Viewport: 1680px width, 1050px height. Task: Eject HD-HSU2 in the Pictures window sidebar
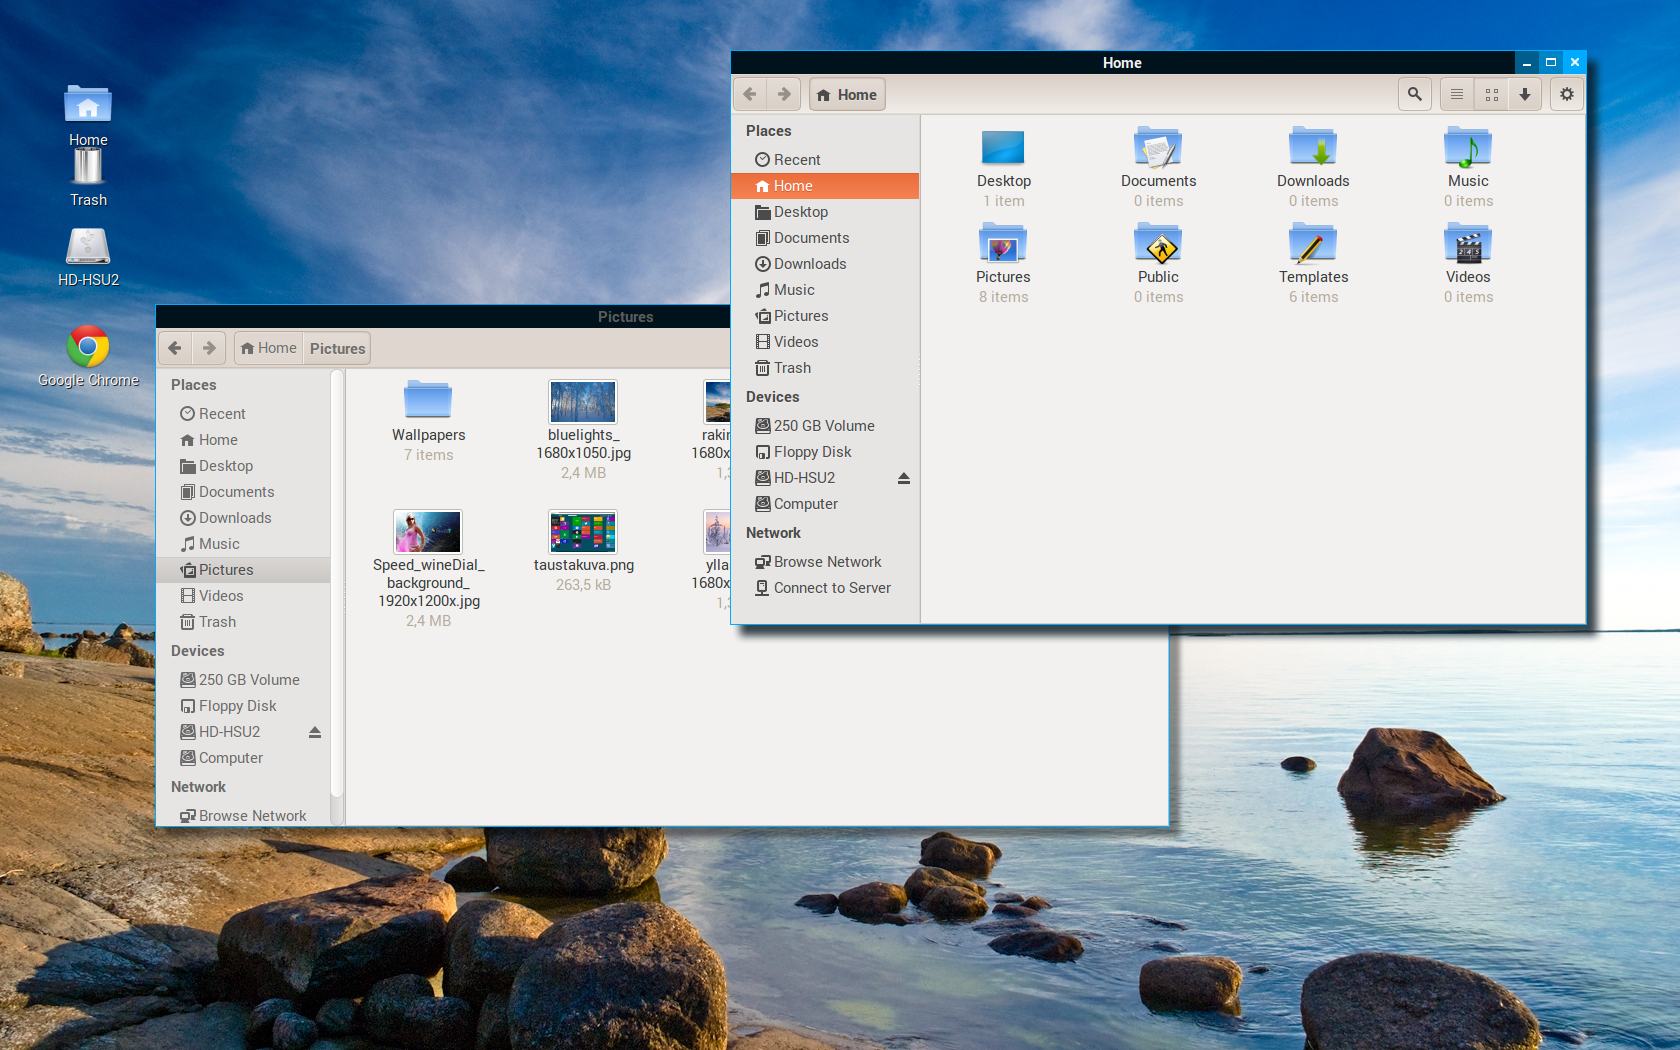[315, 732]
